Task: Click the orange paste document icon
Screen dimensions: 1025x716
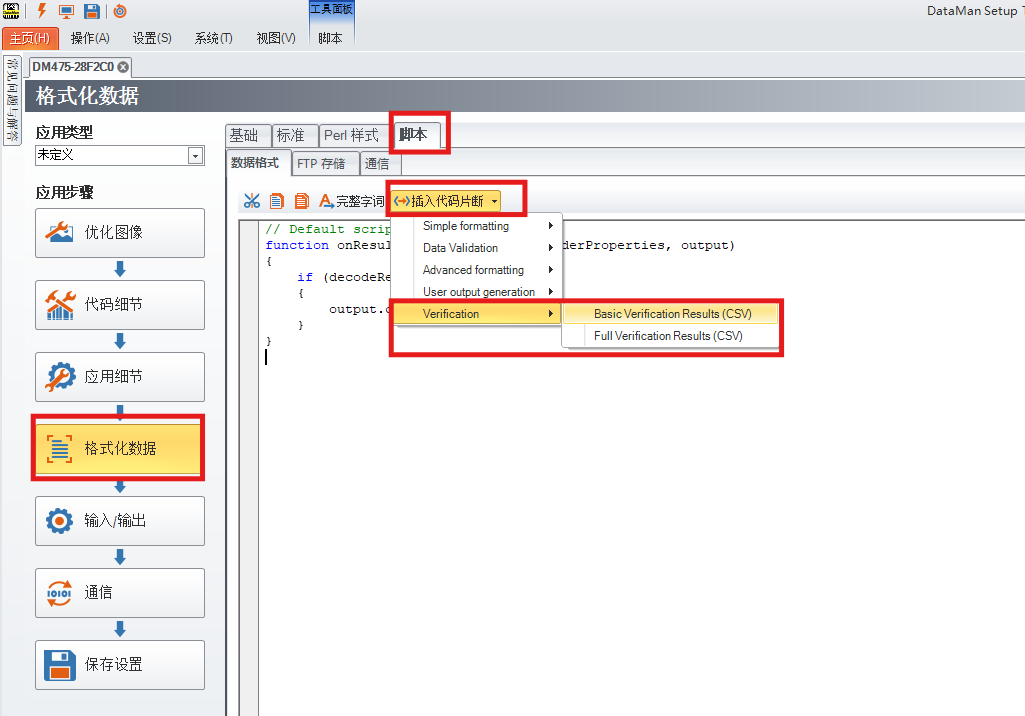Action: pyautogui.click(x=301, y=201)
